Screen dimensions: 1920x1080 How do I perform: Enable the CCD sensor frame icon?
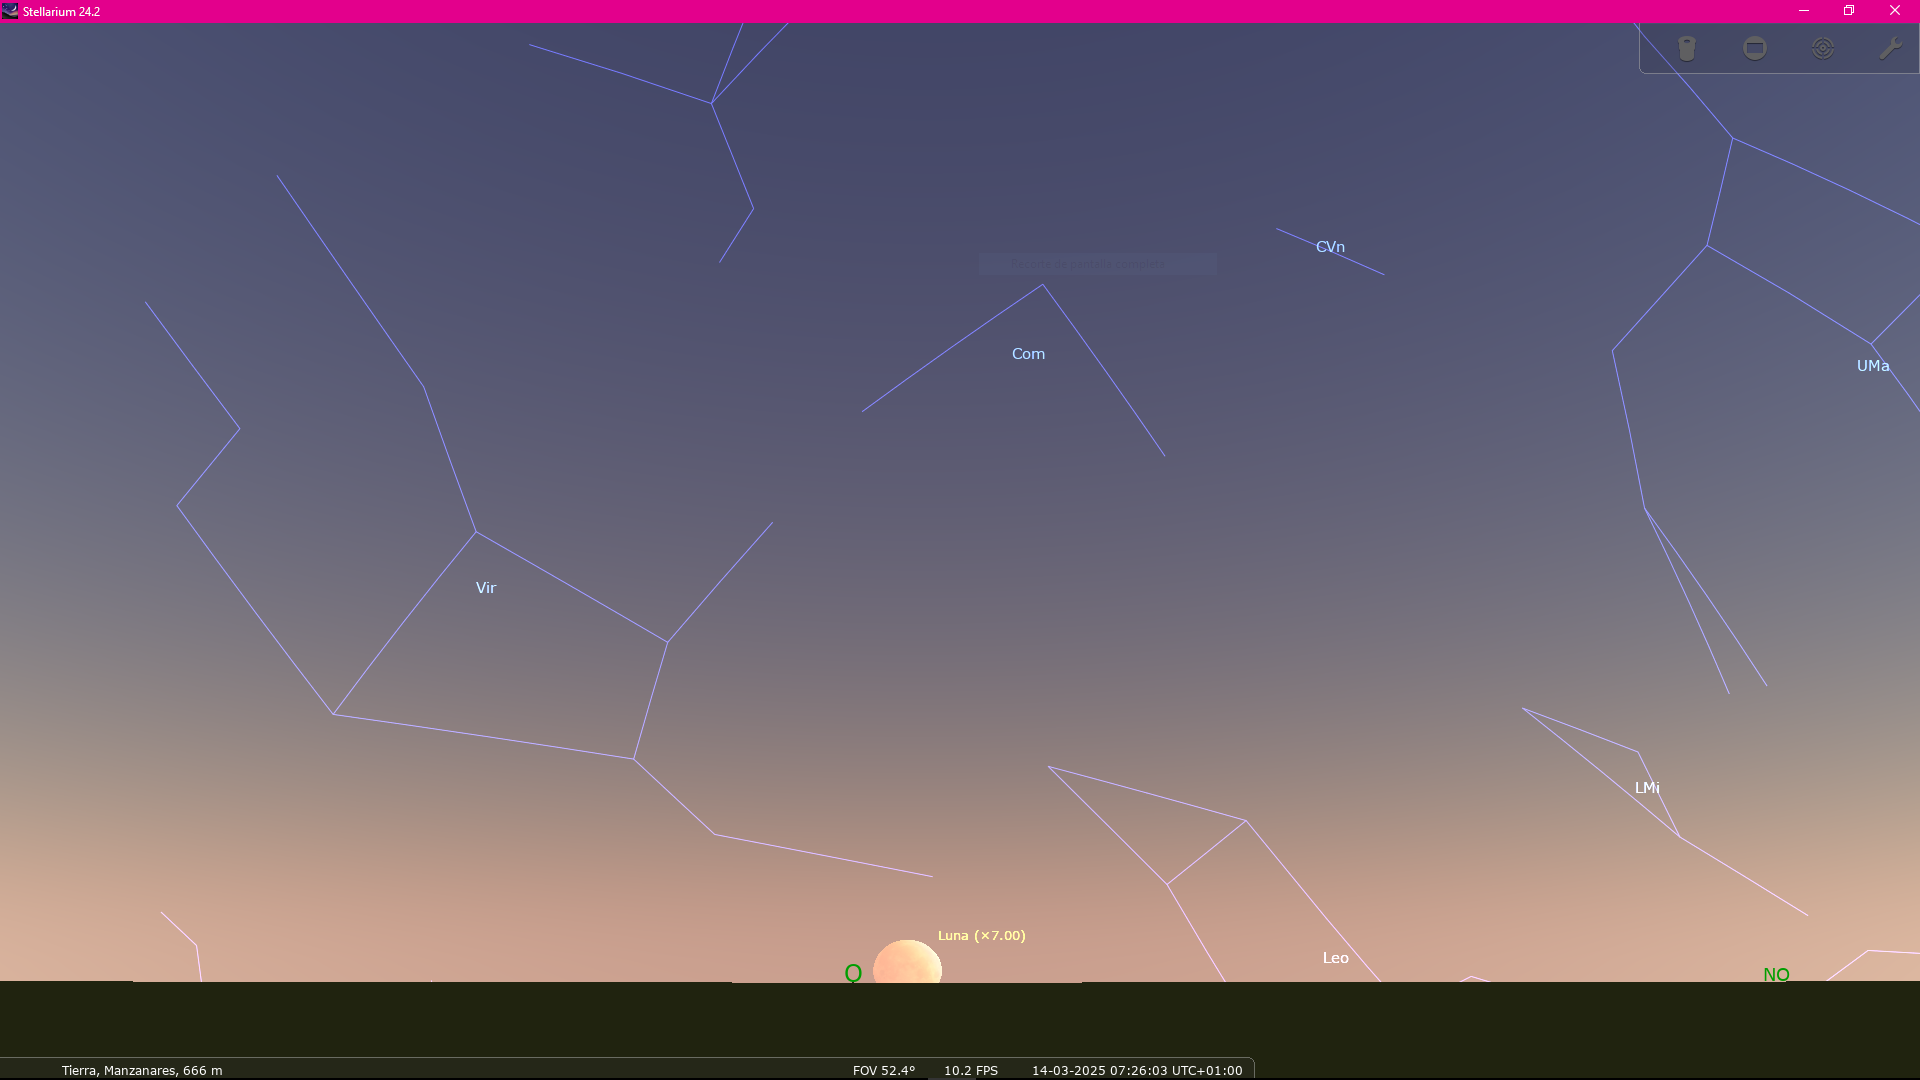coord(1755,49)
